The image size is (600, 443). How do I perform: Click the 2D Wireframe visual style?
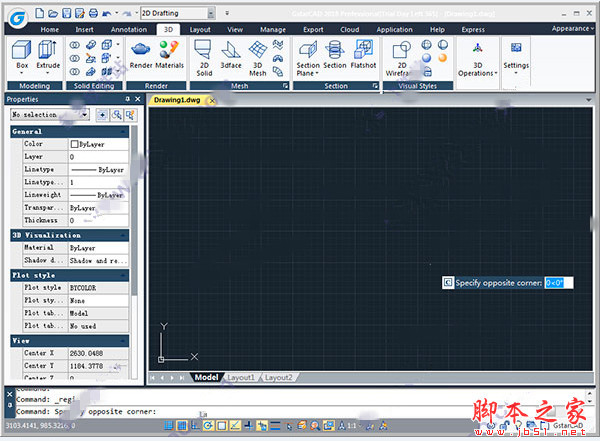point(400,58)
